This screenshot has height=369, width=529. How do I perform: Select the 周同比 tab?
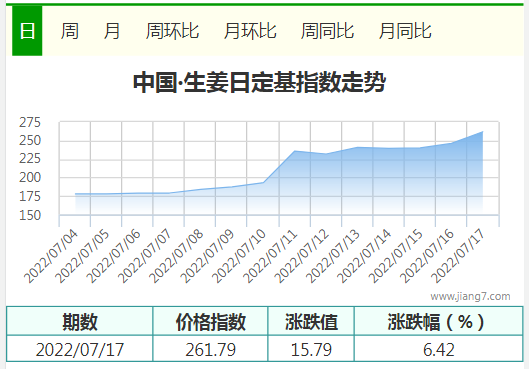click(x=327, y=31)
